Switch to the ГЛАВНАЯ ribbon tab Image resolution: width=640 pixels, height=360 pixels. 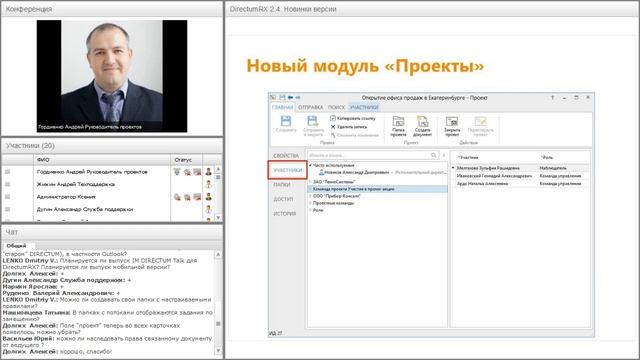282,107
